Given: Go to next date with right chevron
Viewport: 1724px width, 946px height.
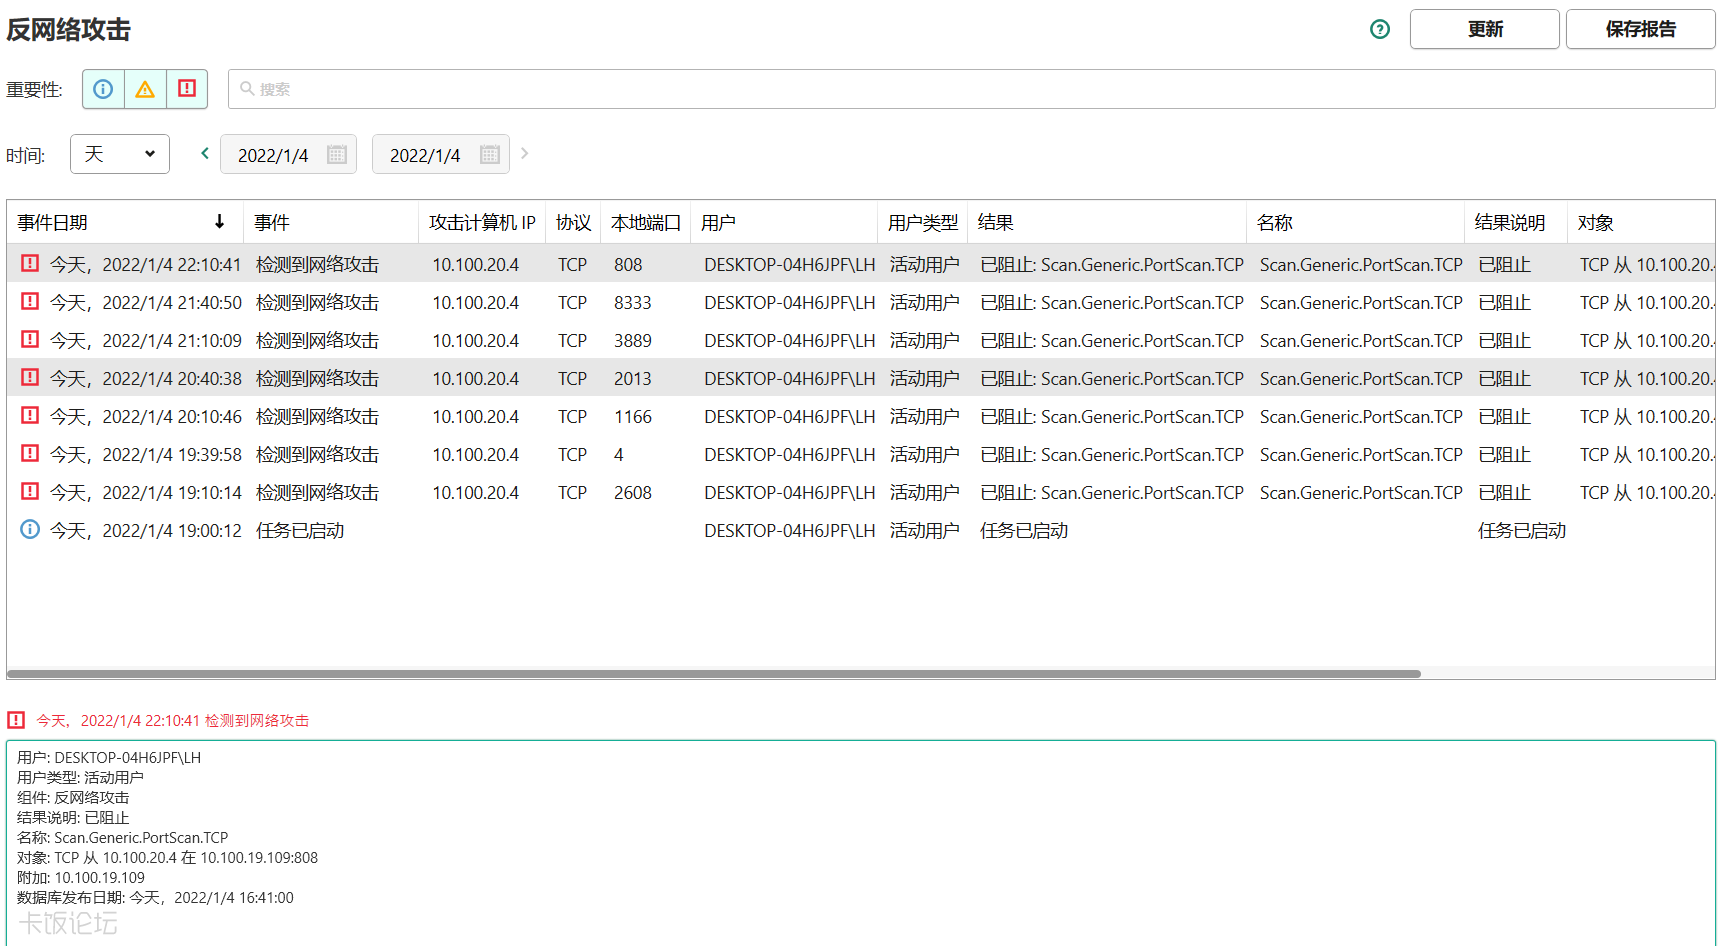Looking at the screenshot, I should (524, 154).
